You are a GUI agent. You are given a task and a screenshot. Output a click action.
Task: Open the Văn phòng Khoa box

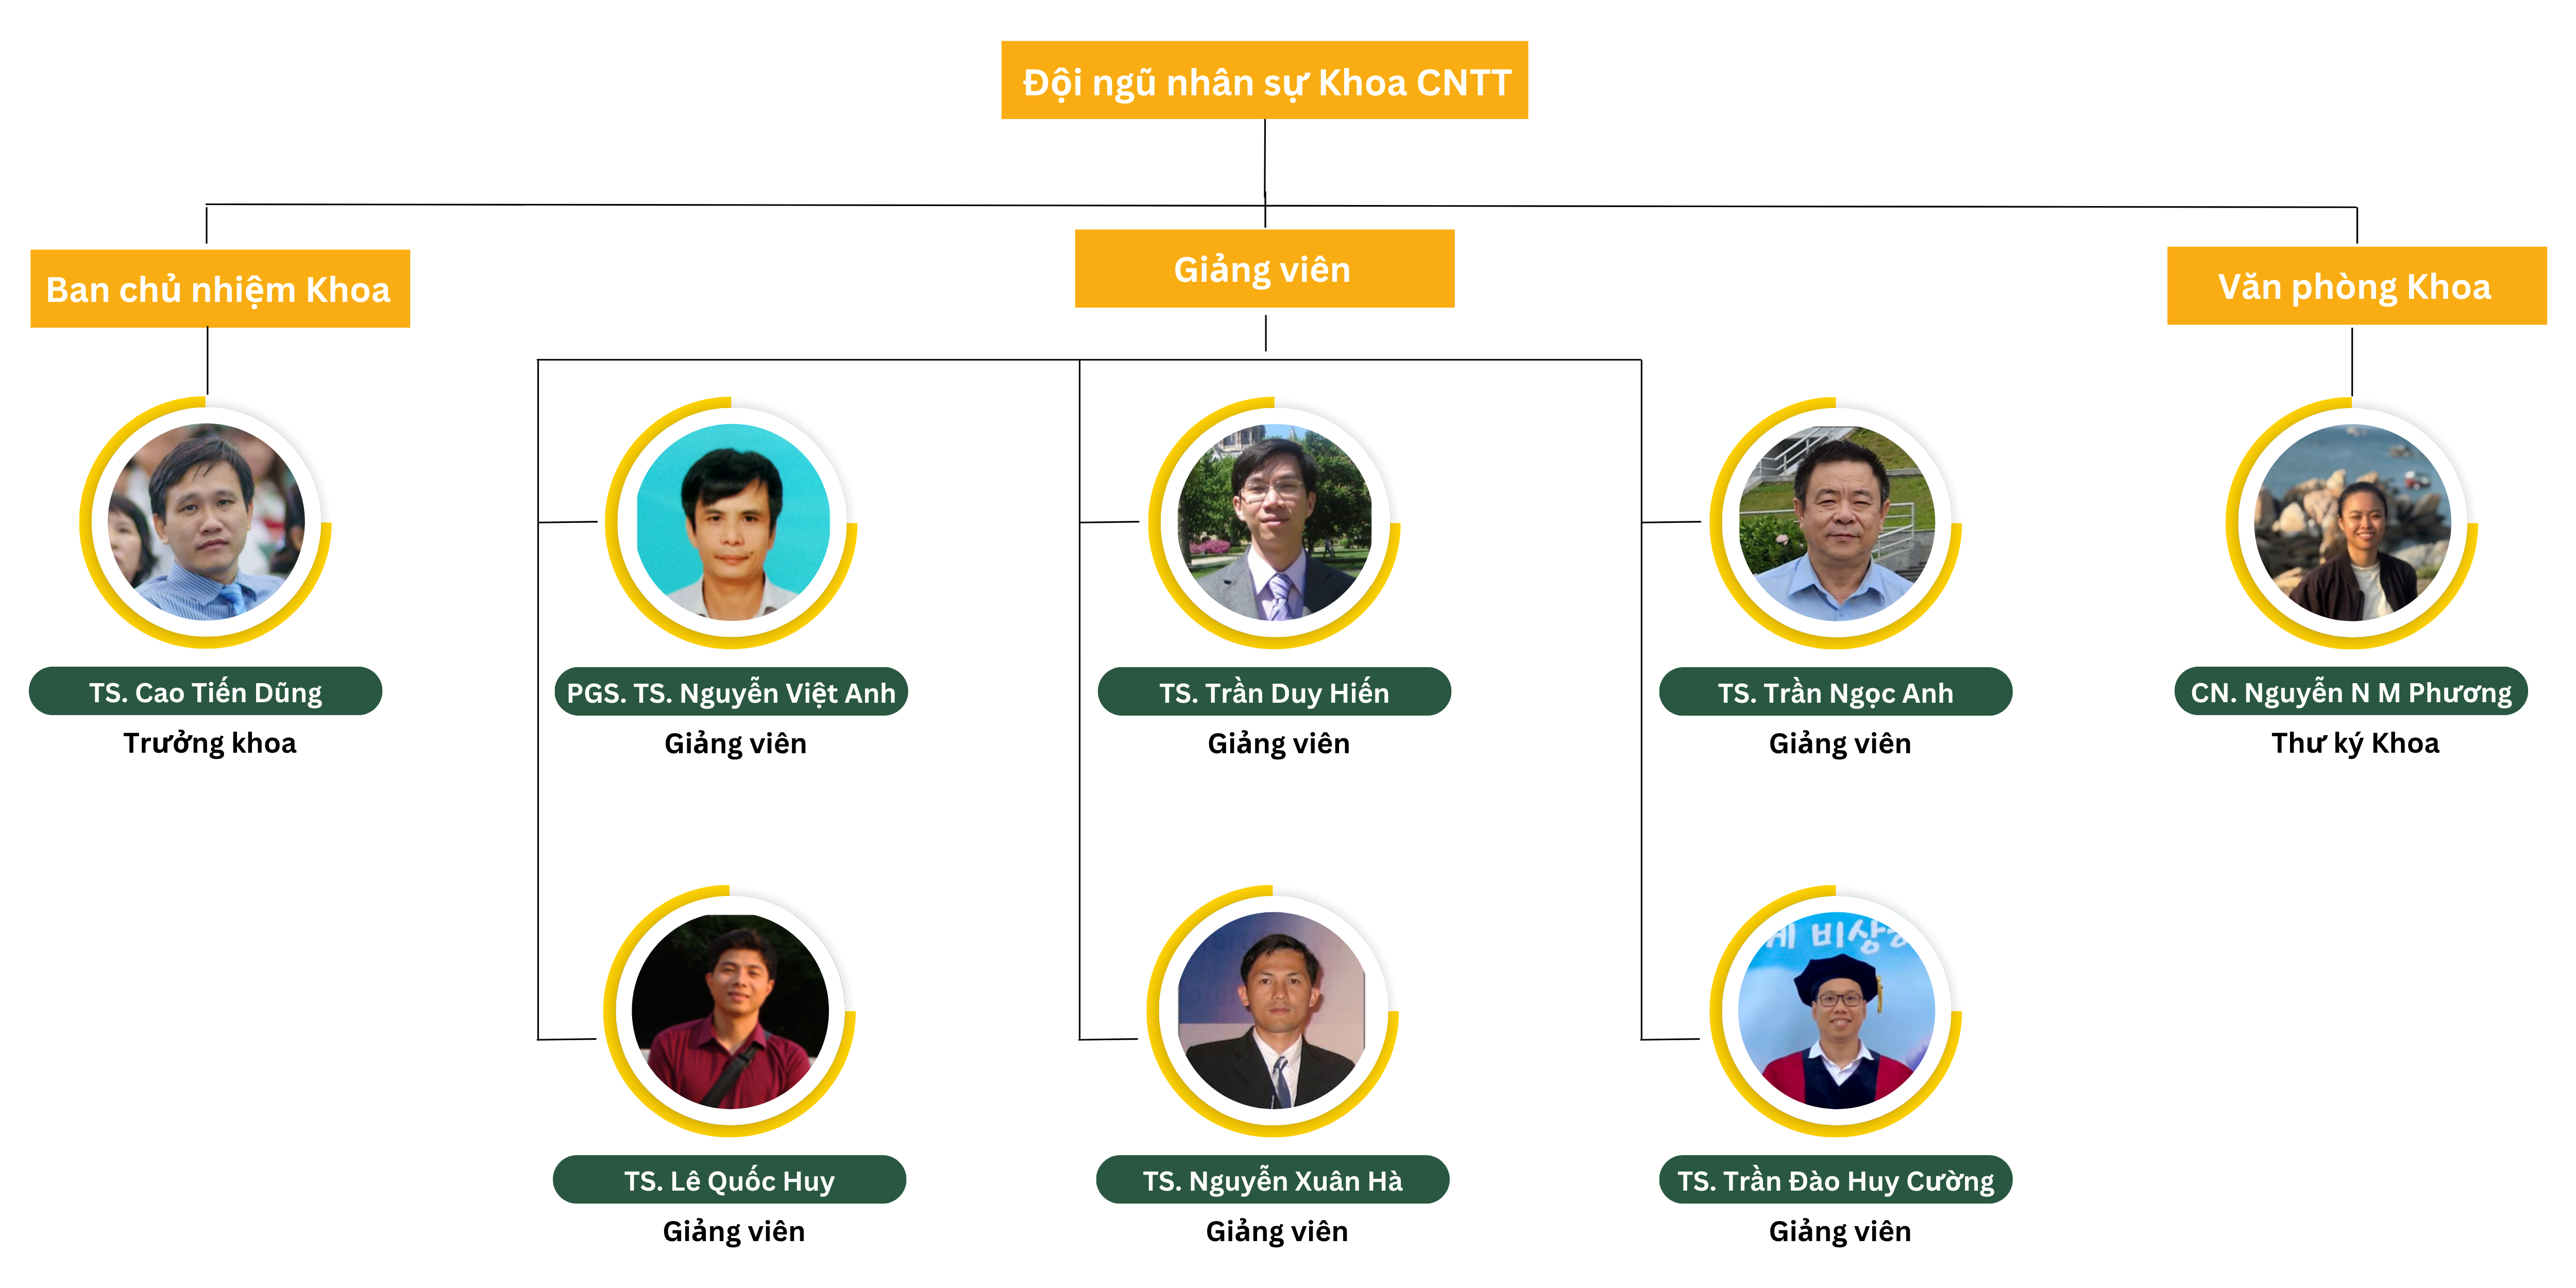point(2356,286)
